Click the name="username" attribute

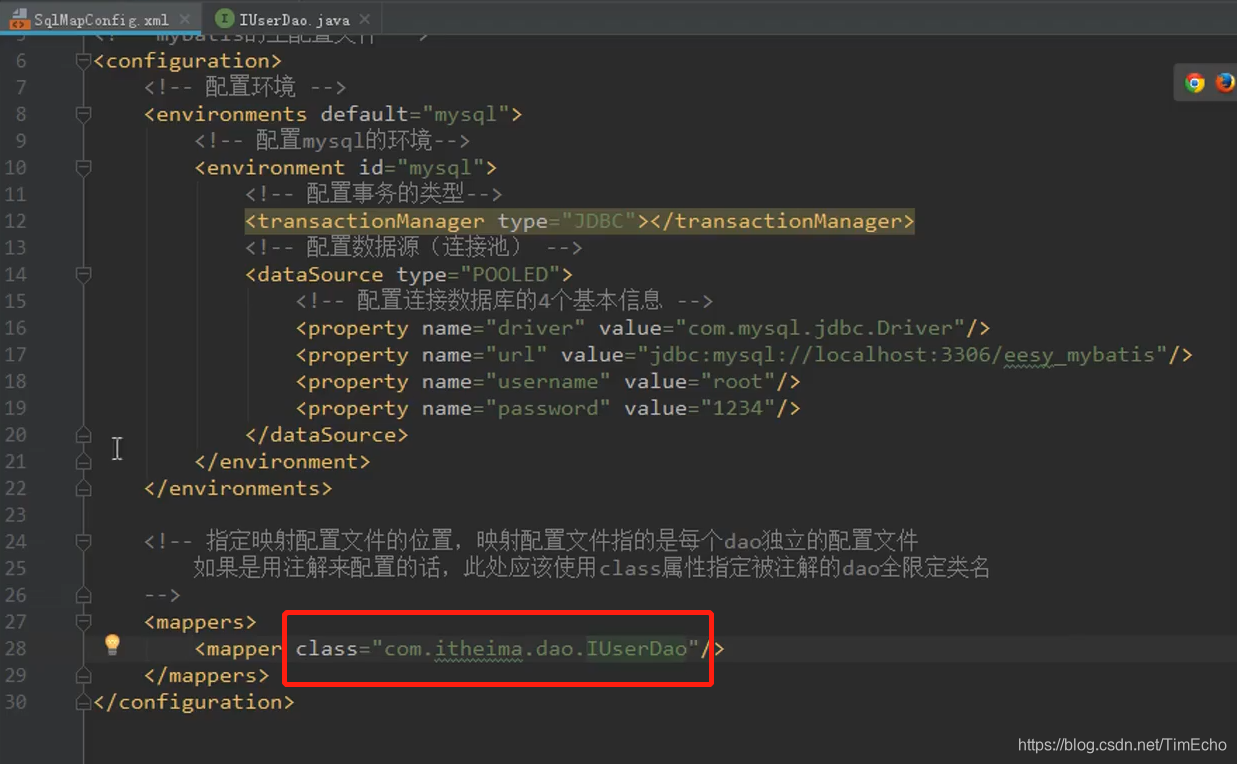point(517,381)
